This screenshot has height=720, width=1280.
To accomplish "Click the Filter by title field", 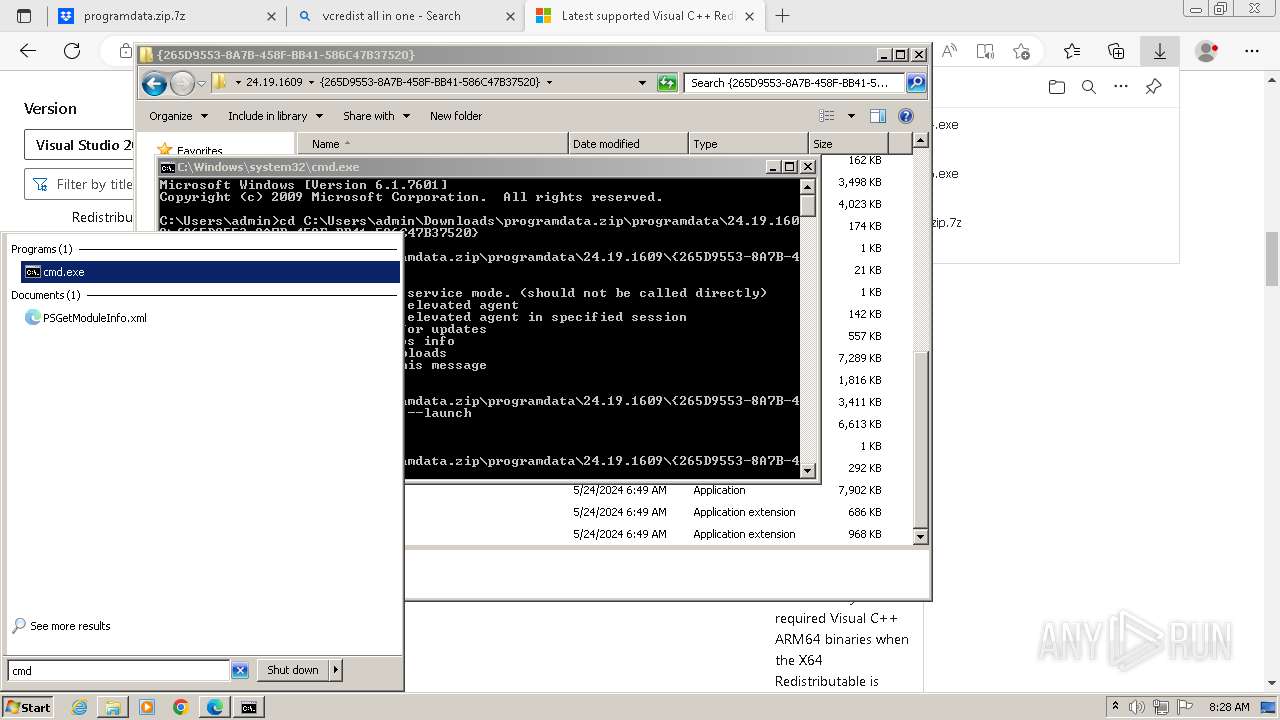I will click(80, 184).
